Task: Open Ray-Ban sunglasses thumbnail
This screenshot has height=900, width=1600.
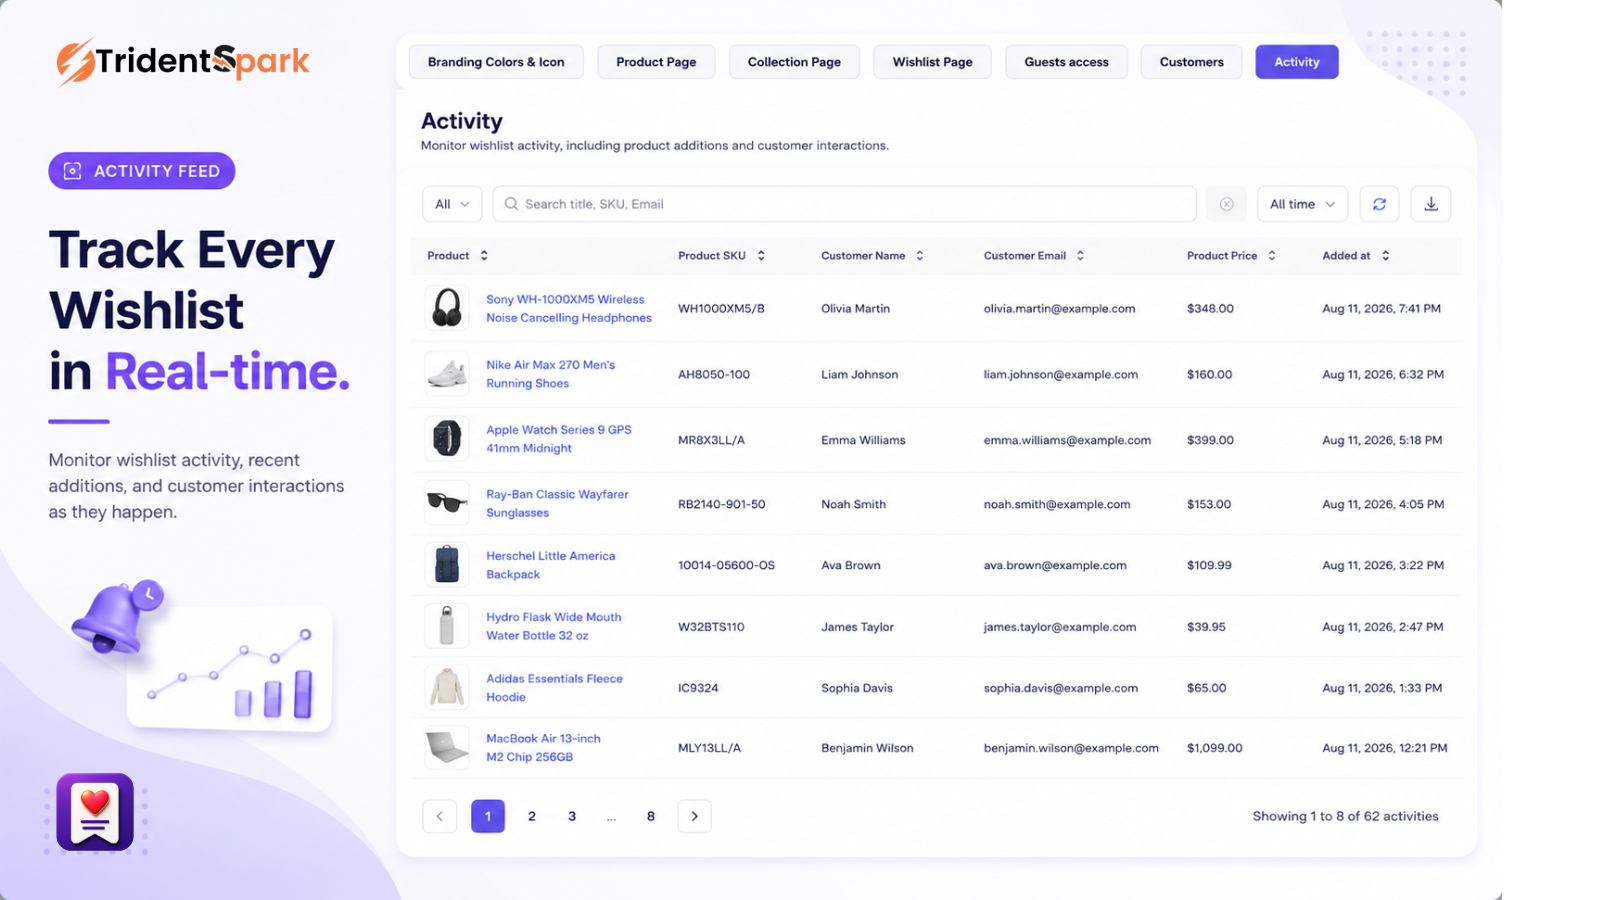Action: pyautogui.click(x=447, y=503)
